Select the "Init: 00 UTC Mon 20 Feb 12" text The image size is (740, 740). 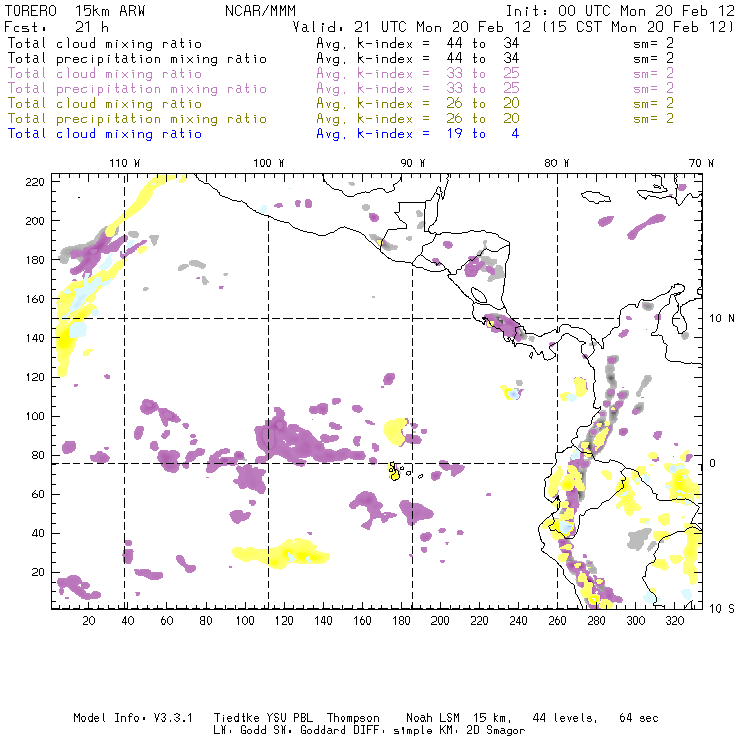[x=620, y=11]
